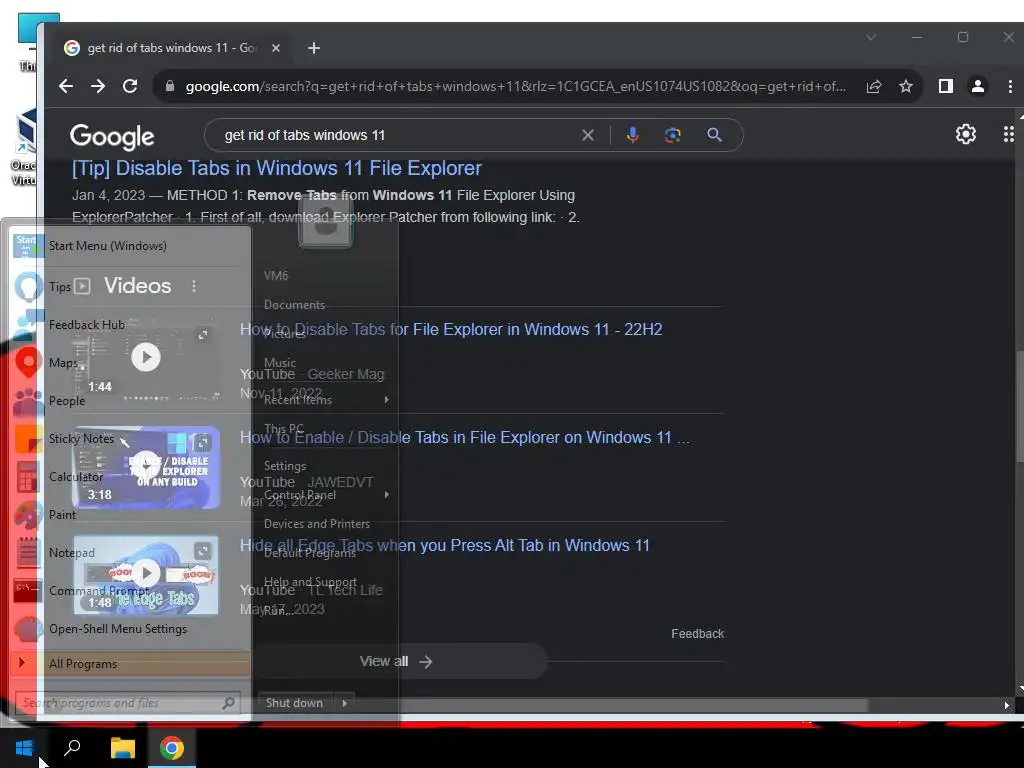This screenshot has height=768, width=1024.
Task: Open a new Chrome tab
Action: 313,48
